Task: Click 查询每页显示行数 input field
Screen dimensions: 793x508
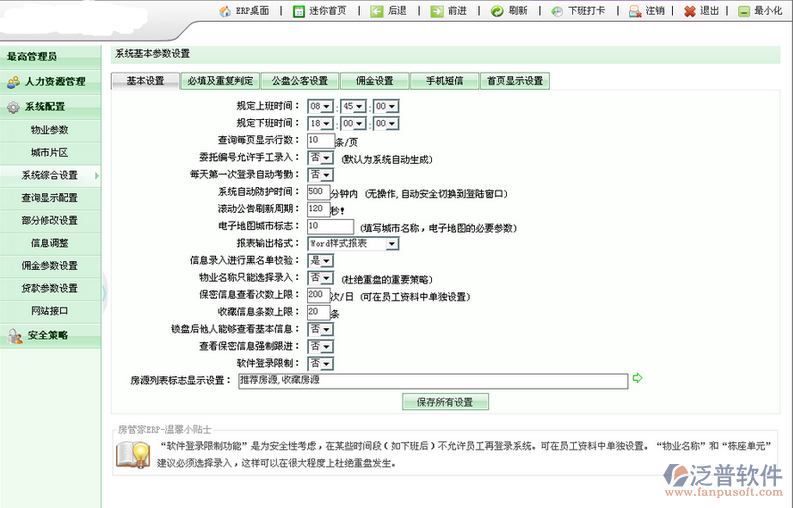Action: pyautogui.click(x=321, y=140)
